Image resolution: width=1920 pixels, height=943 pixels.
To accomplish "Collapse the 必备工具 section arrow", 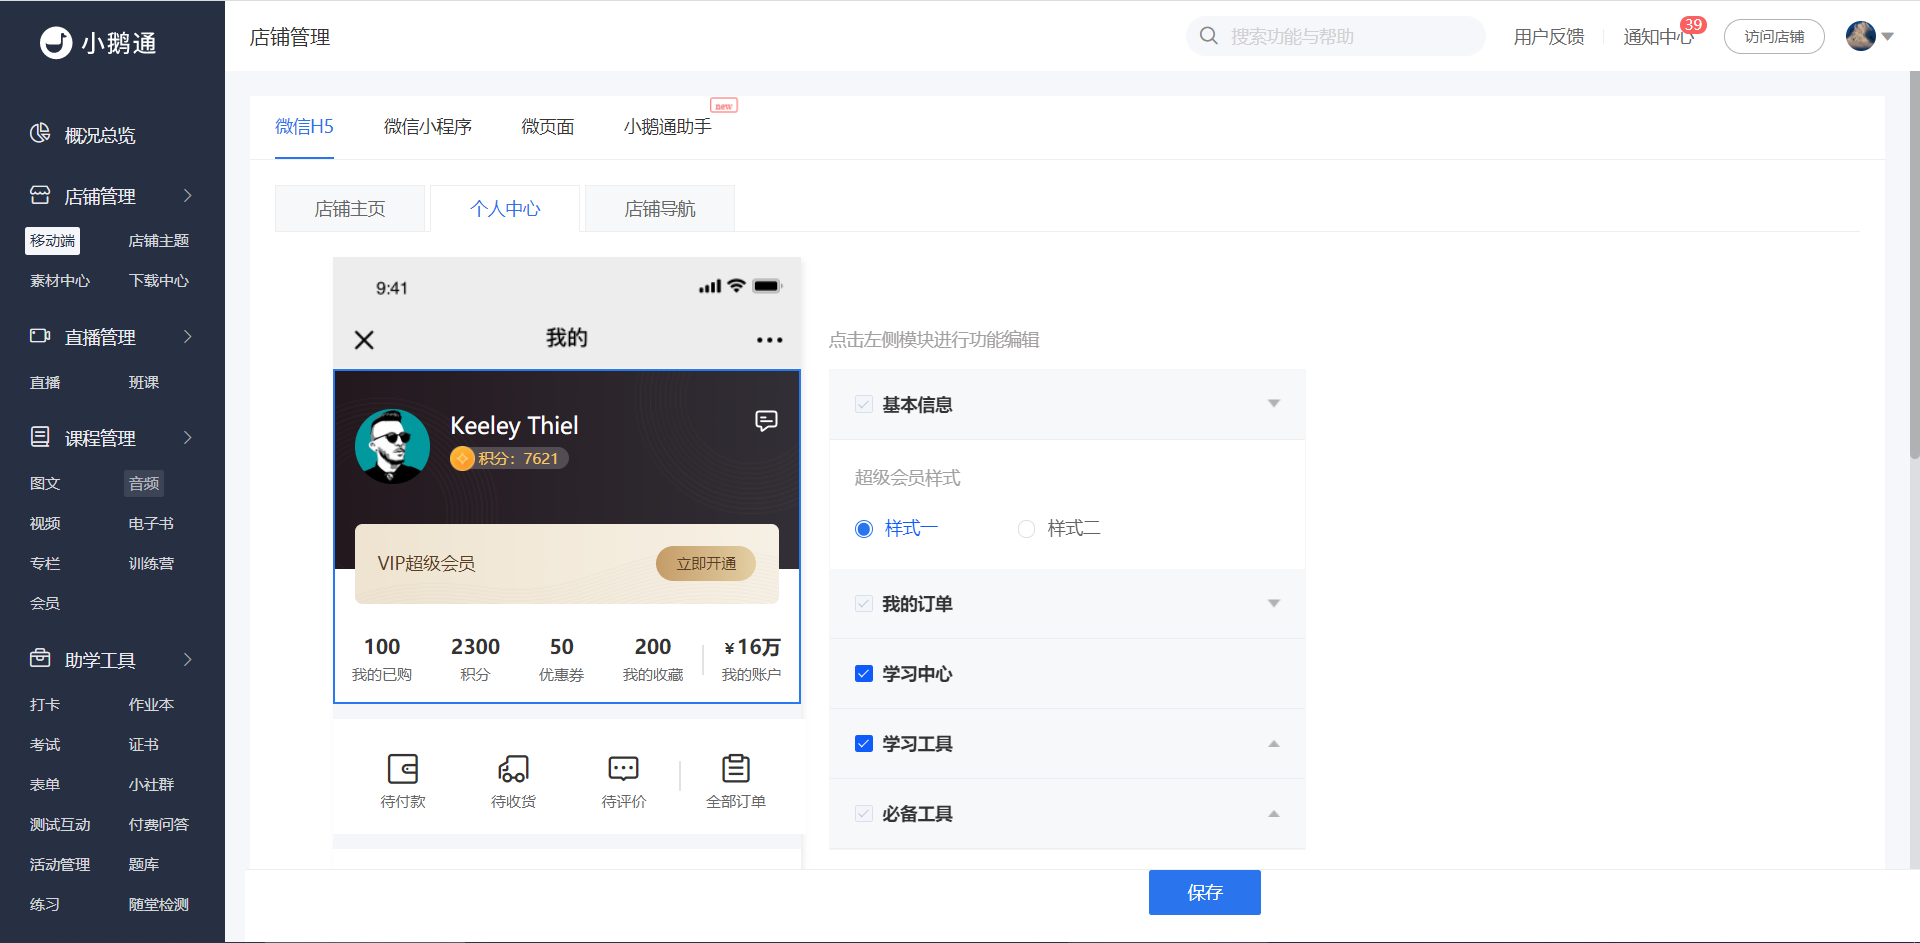I will (1274, 814).
